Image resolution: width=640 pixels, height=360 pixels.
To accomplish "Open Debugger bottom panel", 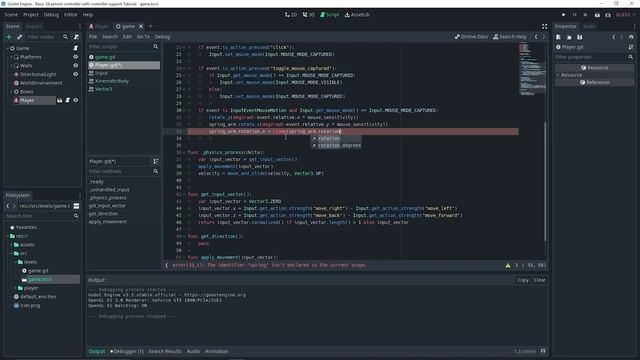I will pos(127,351).
